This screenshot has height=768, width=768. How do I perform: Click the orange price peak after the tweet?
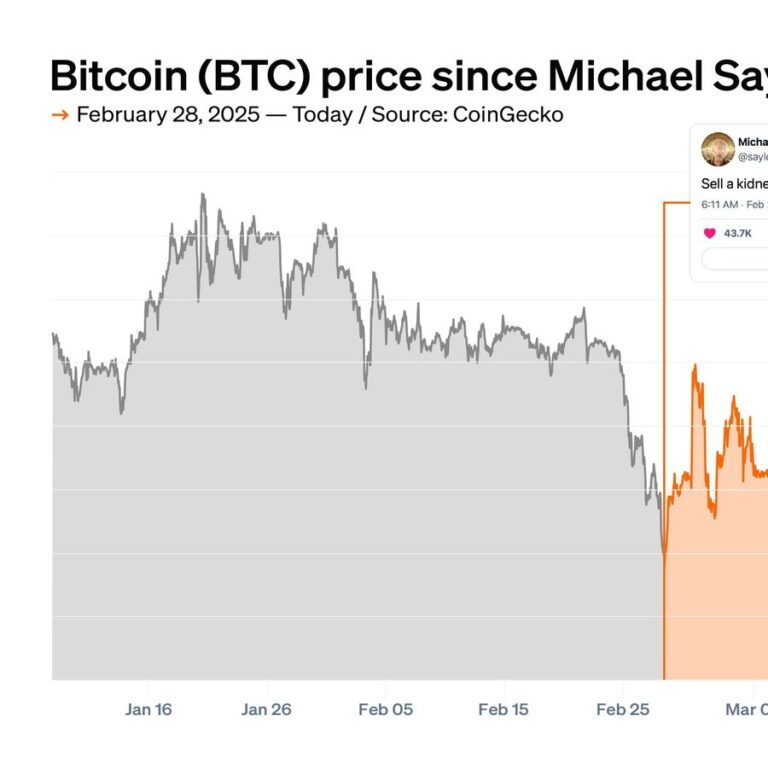point(694,367)
